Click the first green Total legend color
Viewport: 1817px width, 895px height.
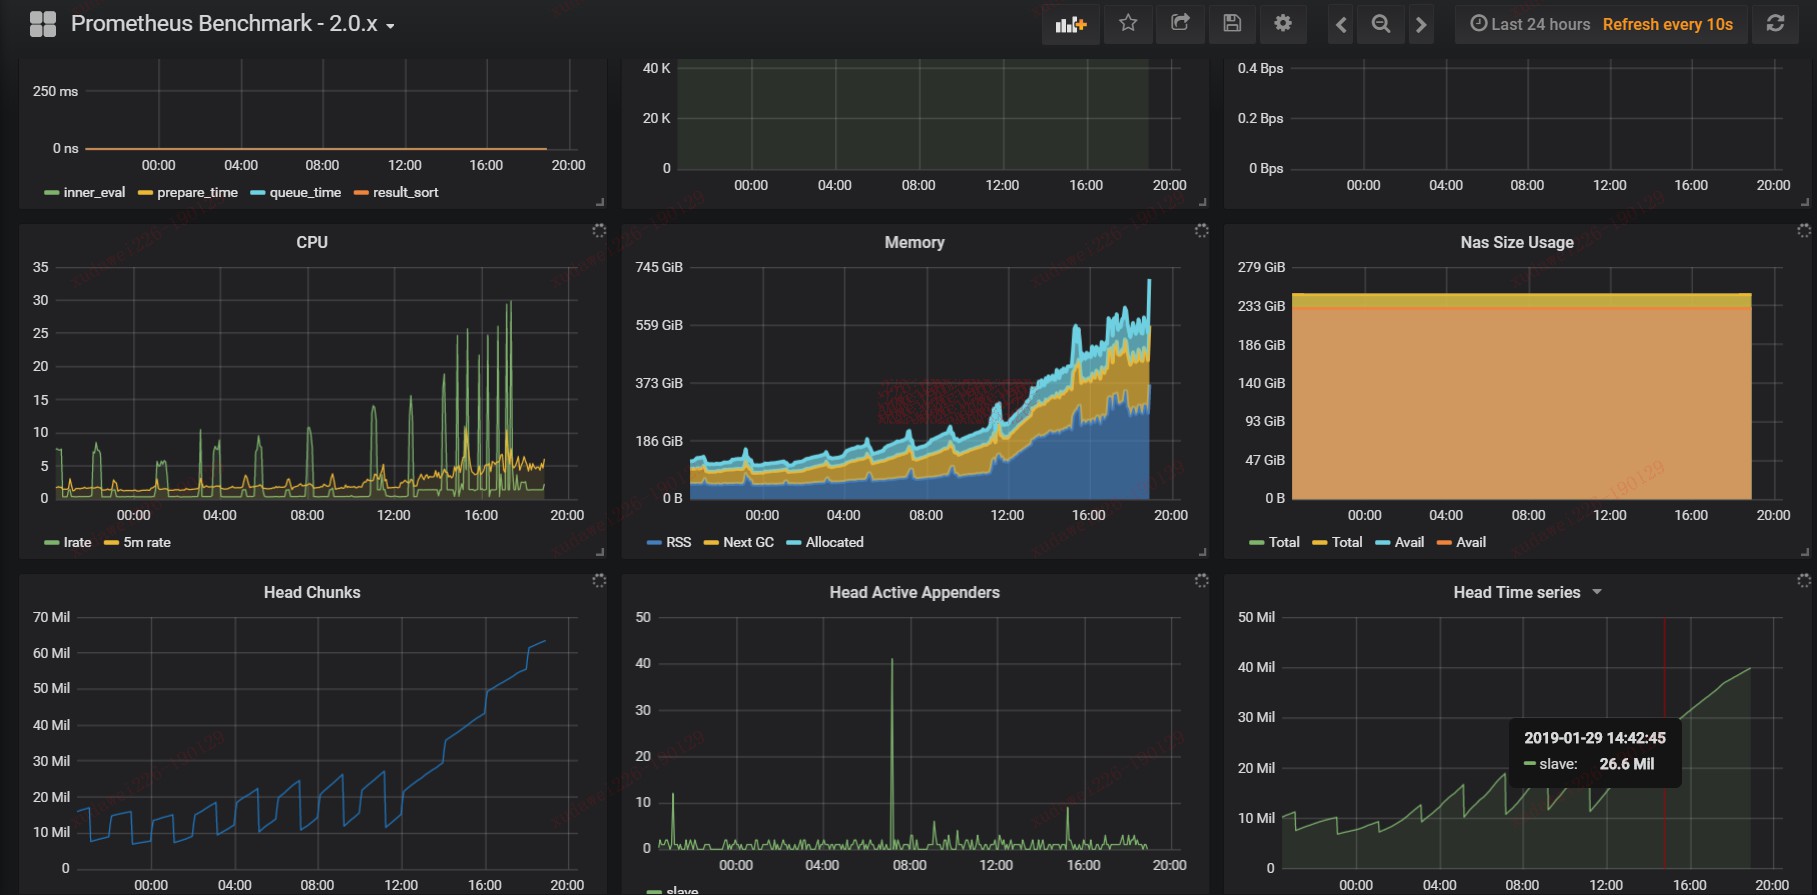coord(1257,543)
